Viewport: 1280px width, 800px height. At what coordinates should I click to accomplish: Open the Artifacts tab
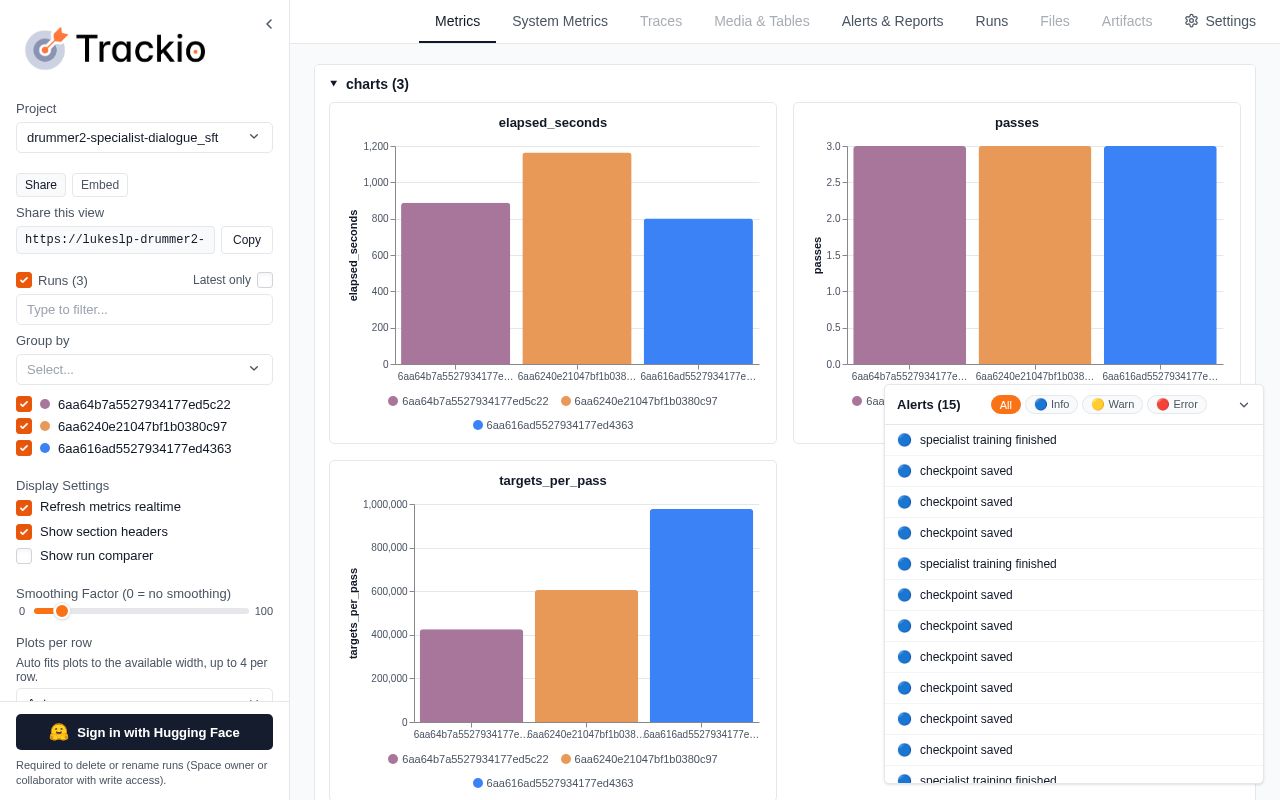pyautogui.click(x=1127, y=21)
